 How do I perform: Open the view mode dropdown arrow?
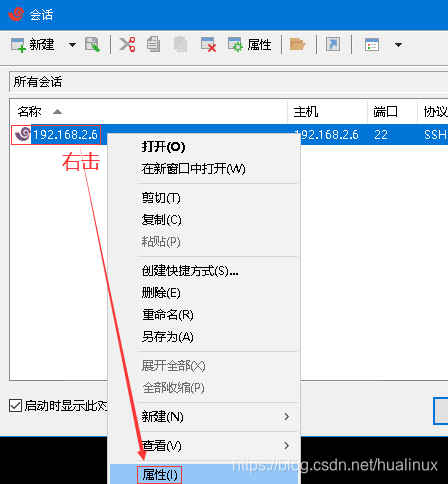click(x=398, y=45)
